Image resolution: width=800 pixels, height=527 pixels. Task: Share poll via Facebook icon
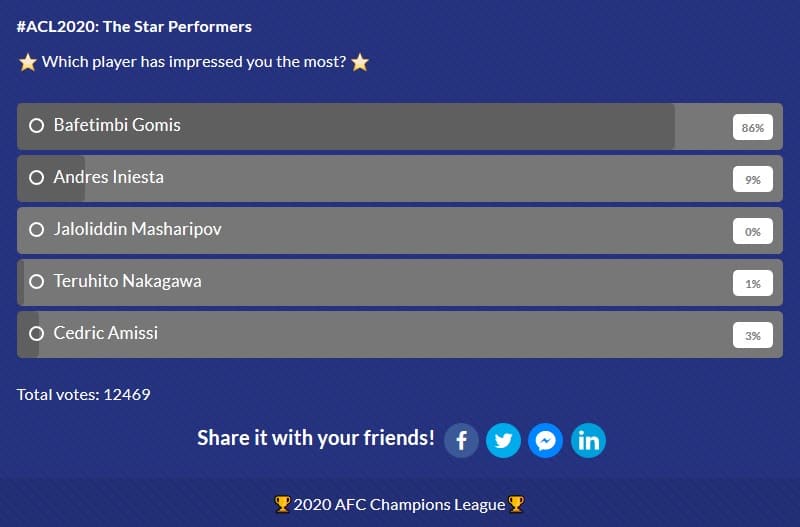(x=461, y=440)
